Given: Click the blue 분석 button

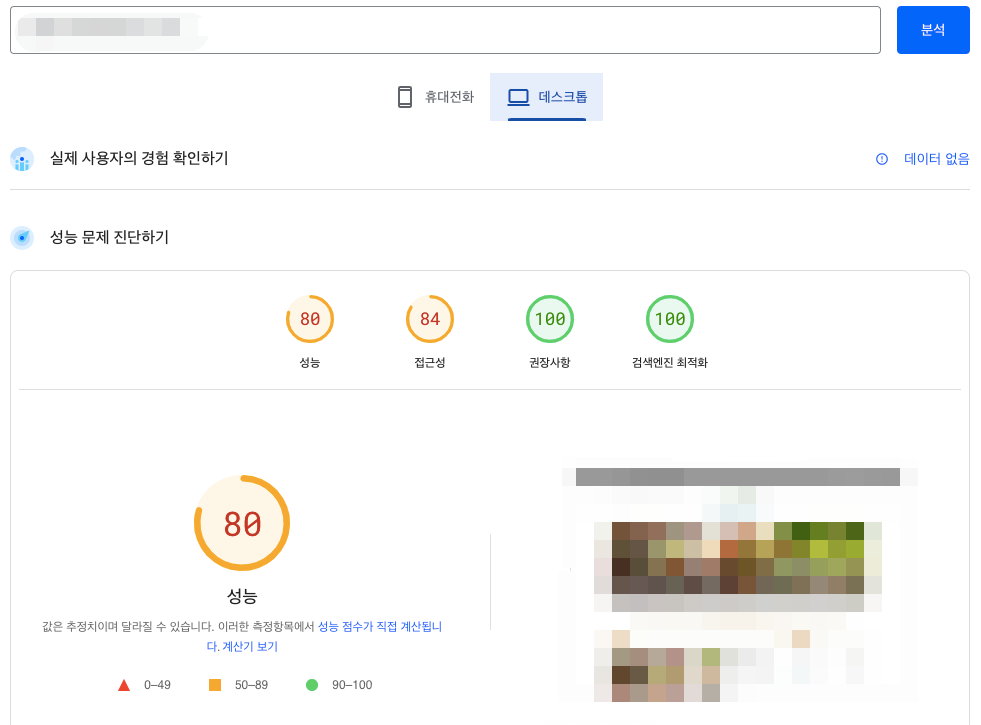Looking at the screenshot, I should click(932, 30).
